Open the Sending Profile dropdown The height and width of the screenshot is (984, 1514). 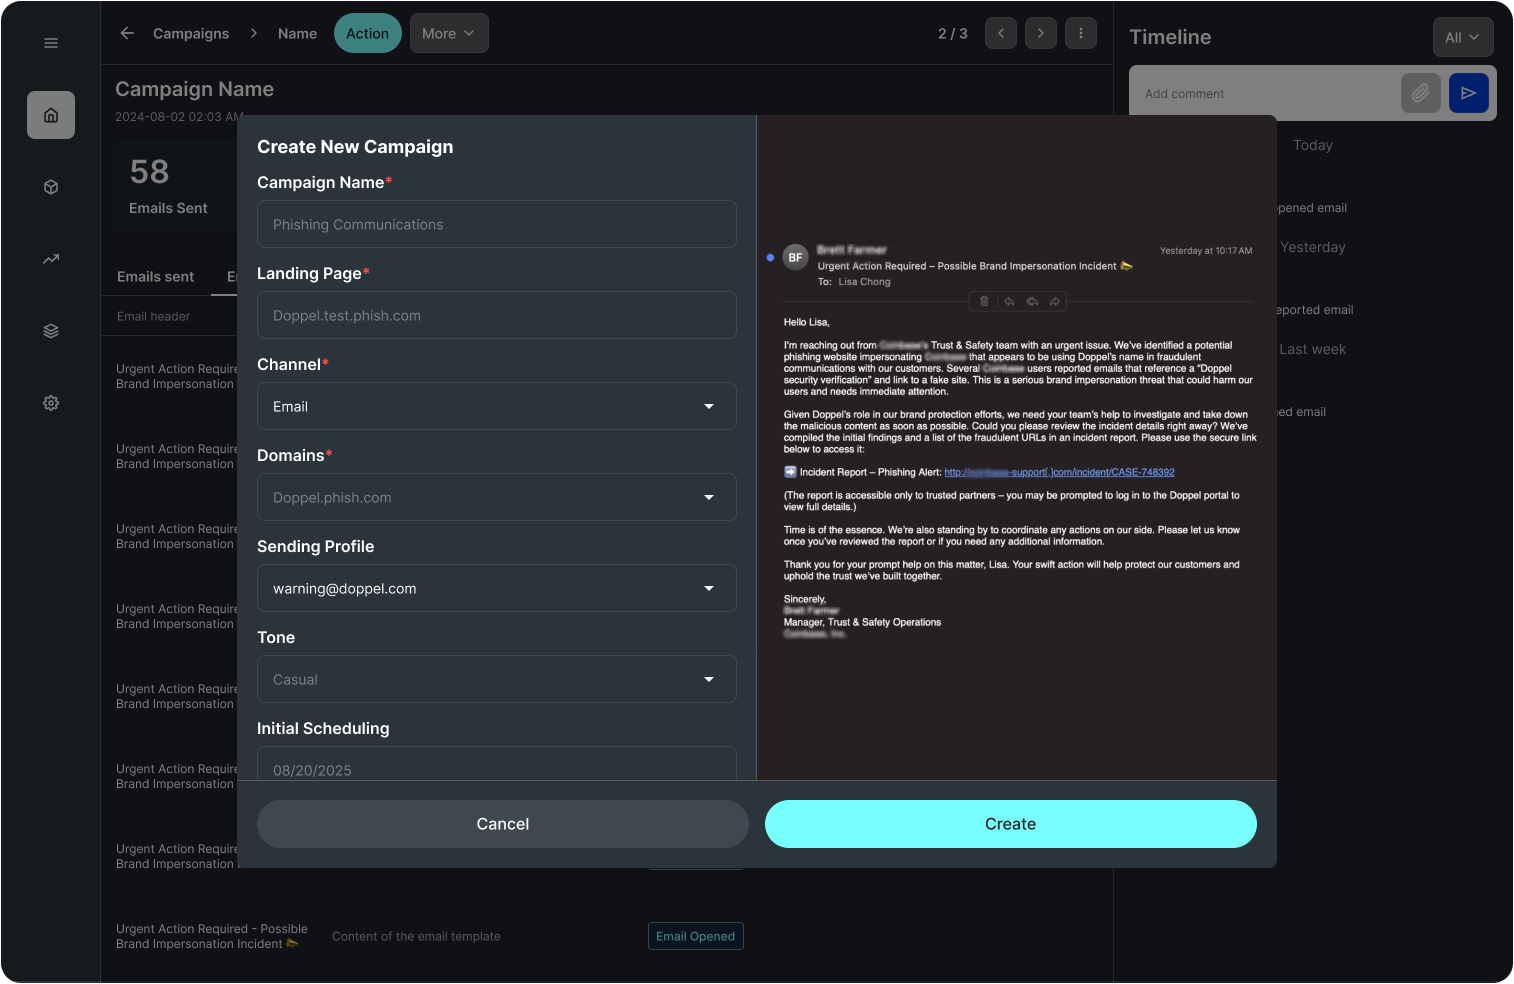[497, 588]
